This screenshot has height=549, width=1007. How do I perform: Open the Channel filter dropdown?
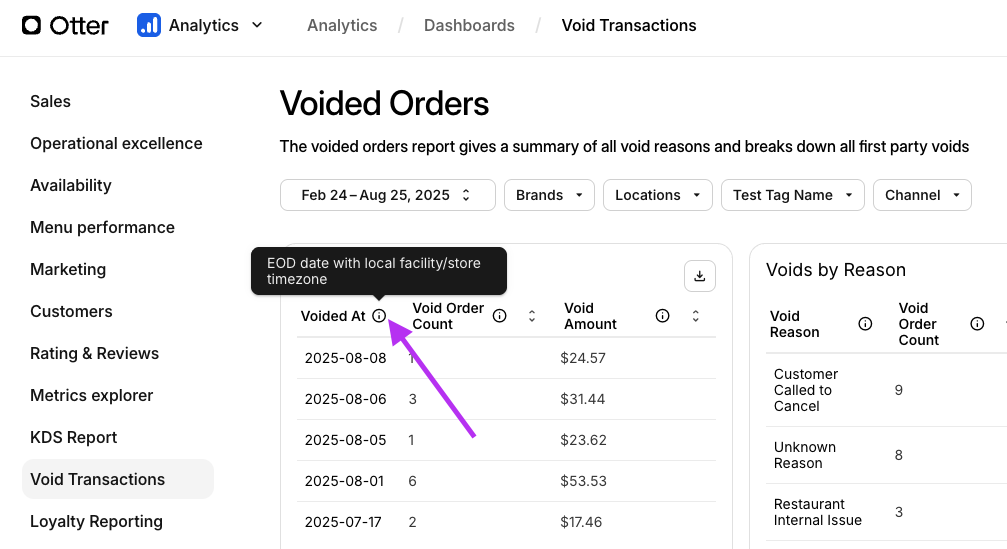pyautogui.click(x=921, y=195)
